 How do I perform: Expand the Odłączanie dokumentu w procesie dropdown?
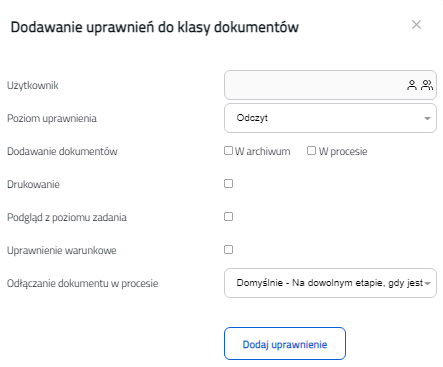[330, 283]
